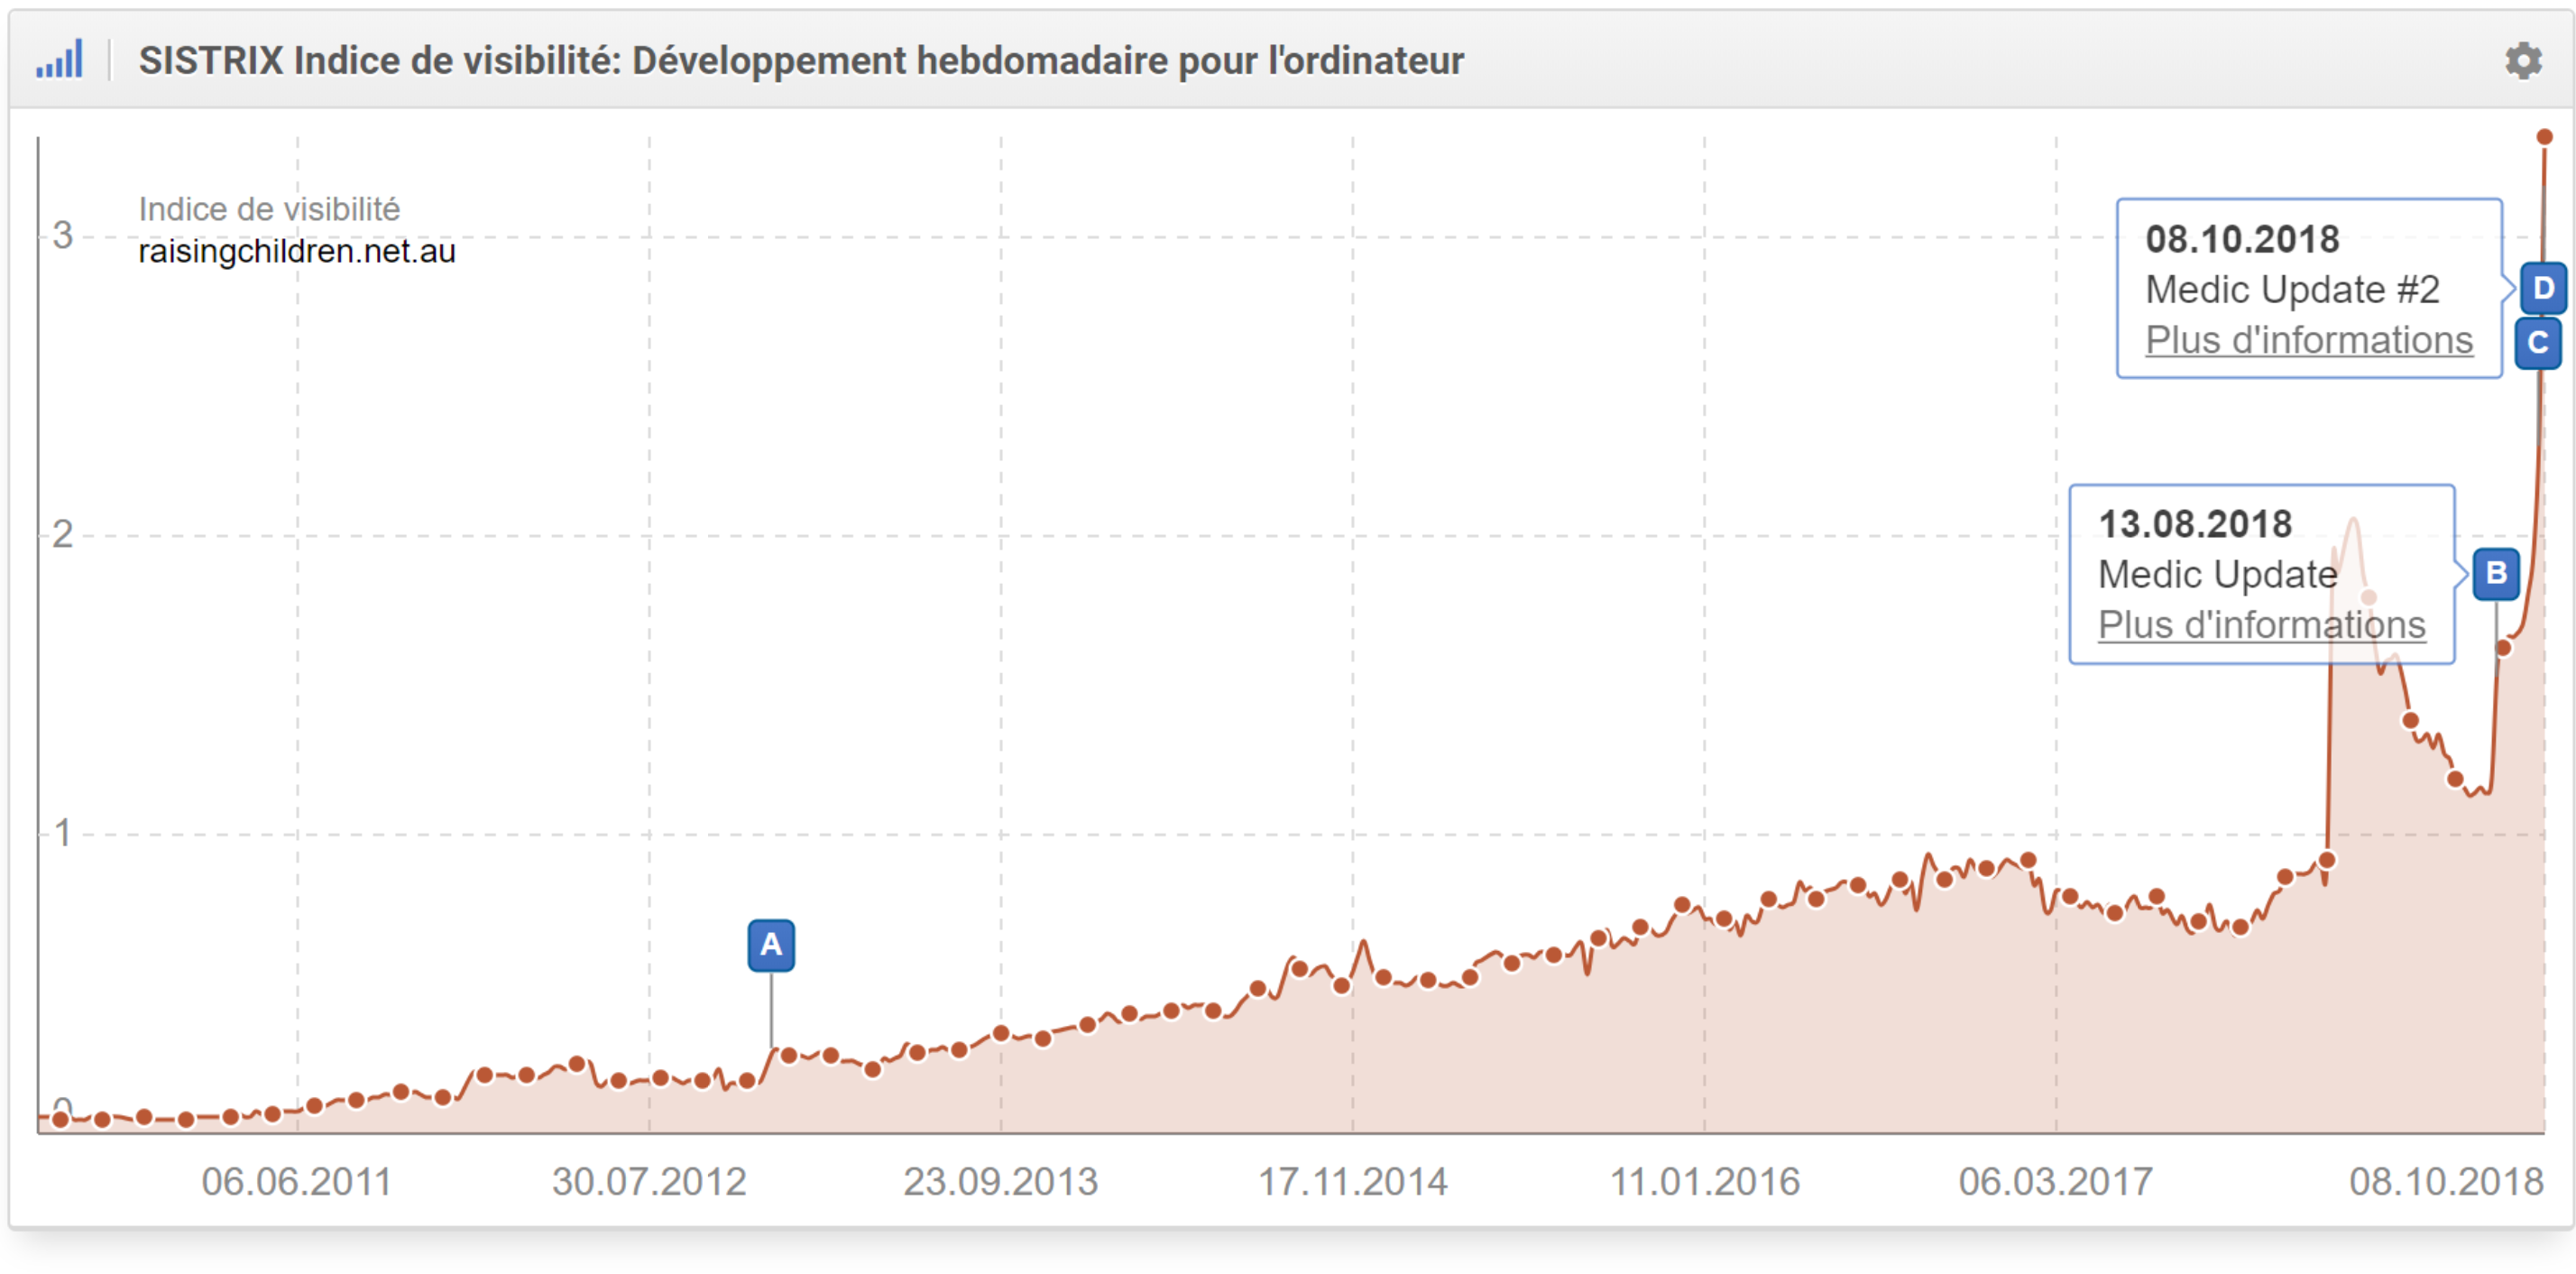Click the raisingchildren.net.au legend label
The image size is (2576, 1274).
point(297,251)
